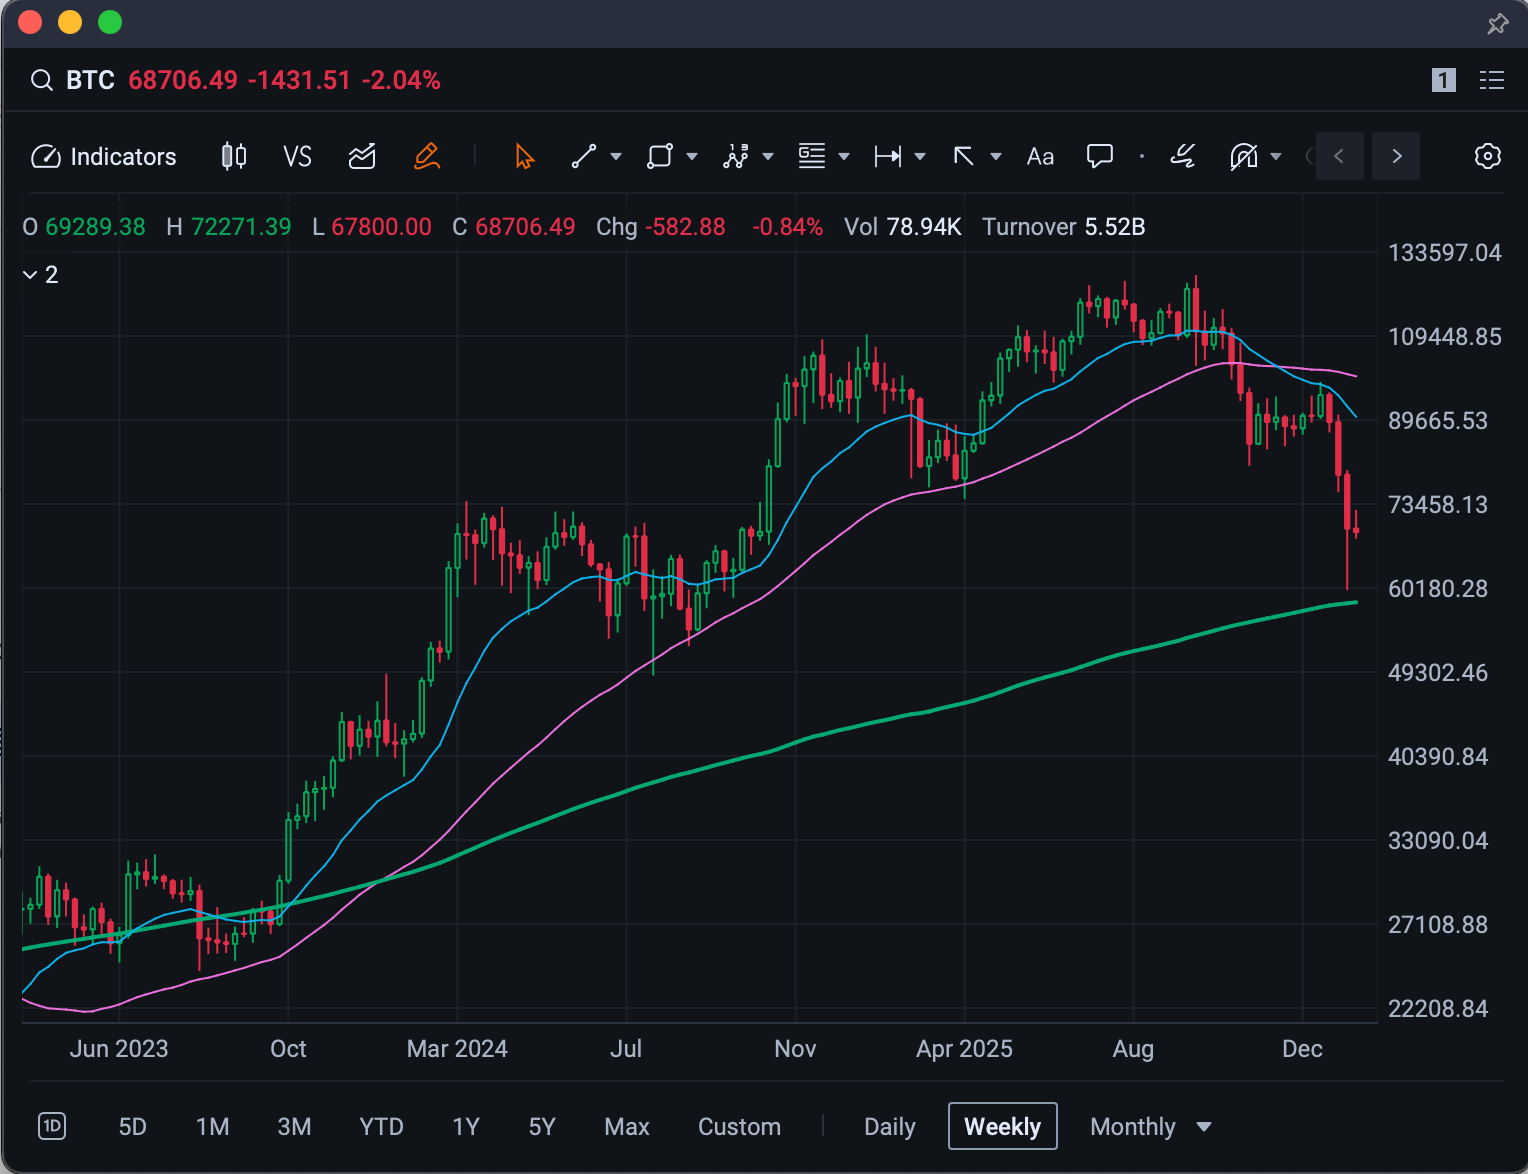Viewport: 1528px width, 1174px height.
Task: Toggle the 1D intraday button
Action: pyautogui.click(x=52, y=1127)
